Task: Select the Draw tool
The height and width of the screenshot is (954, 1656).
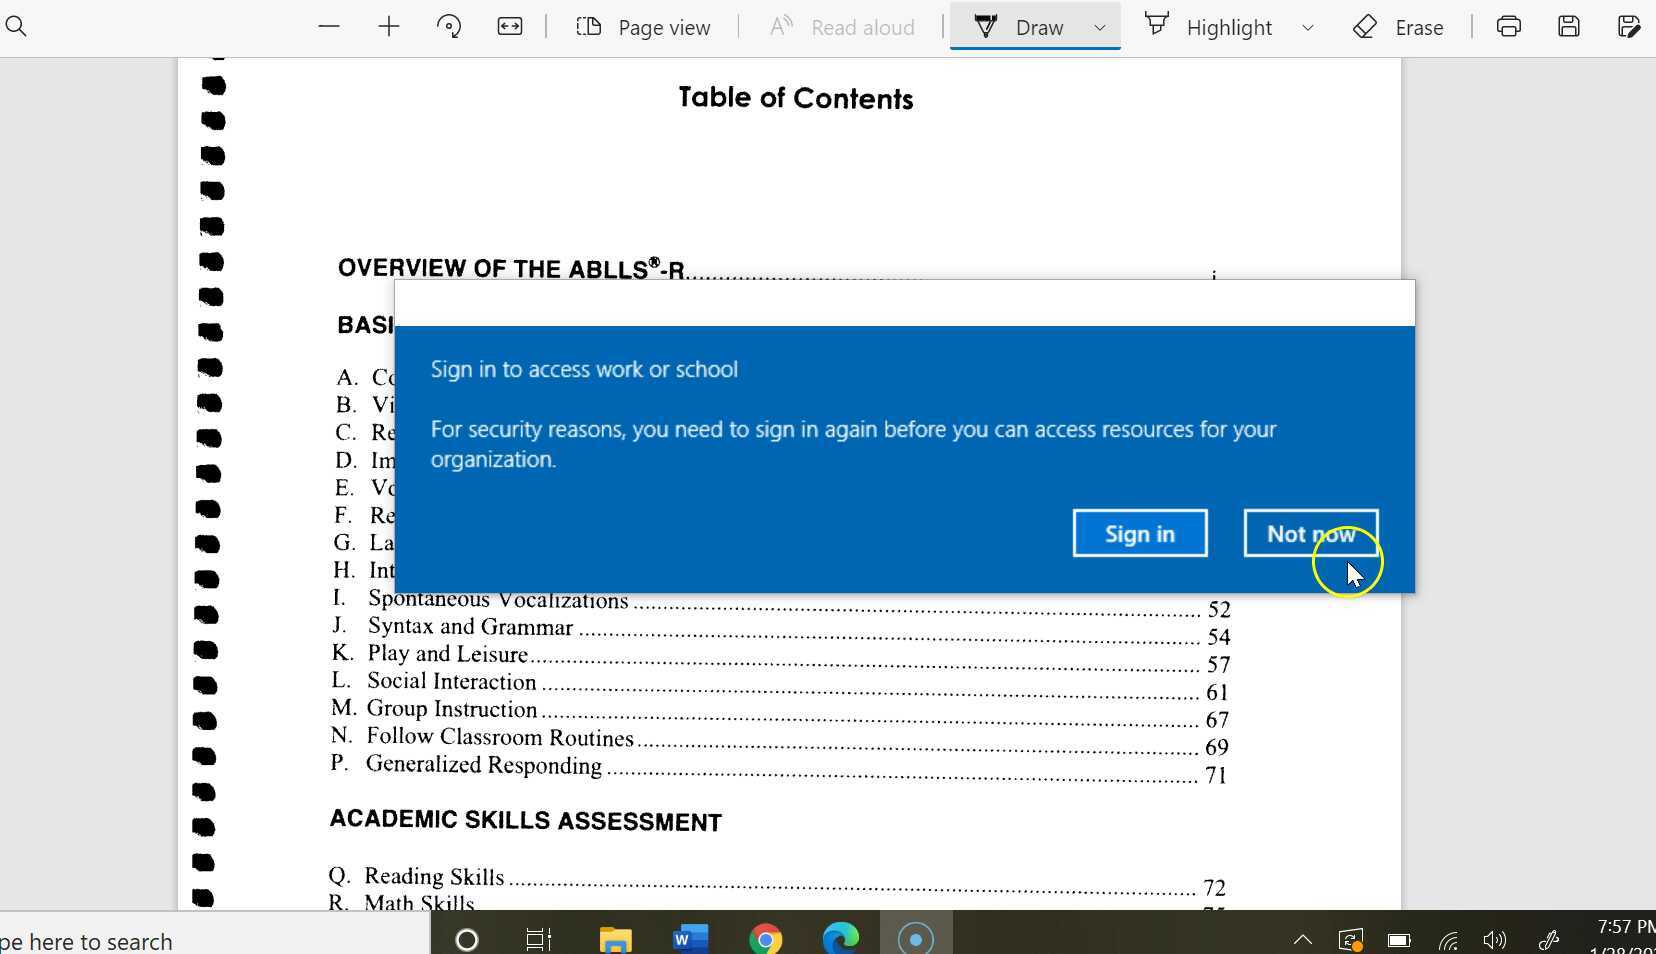Action: [x=1018, y=27]
